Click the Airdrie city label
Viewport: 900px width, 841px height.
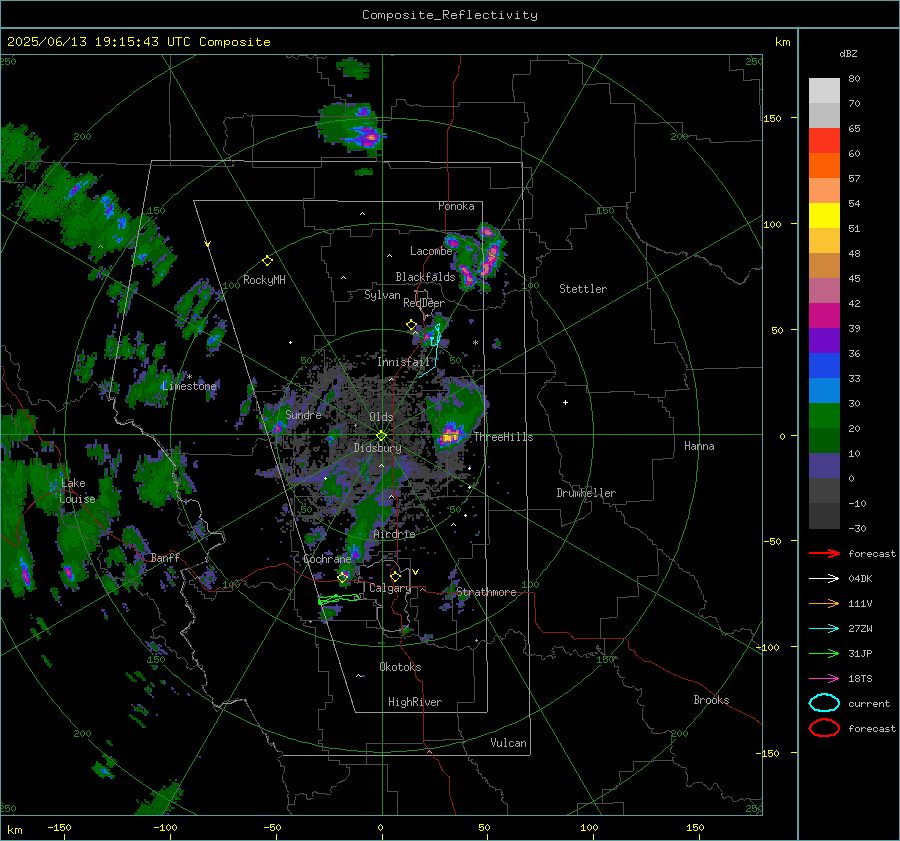pos(394,534)
